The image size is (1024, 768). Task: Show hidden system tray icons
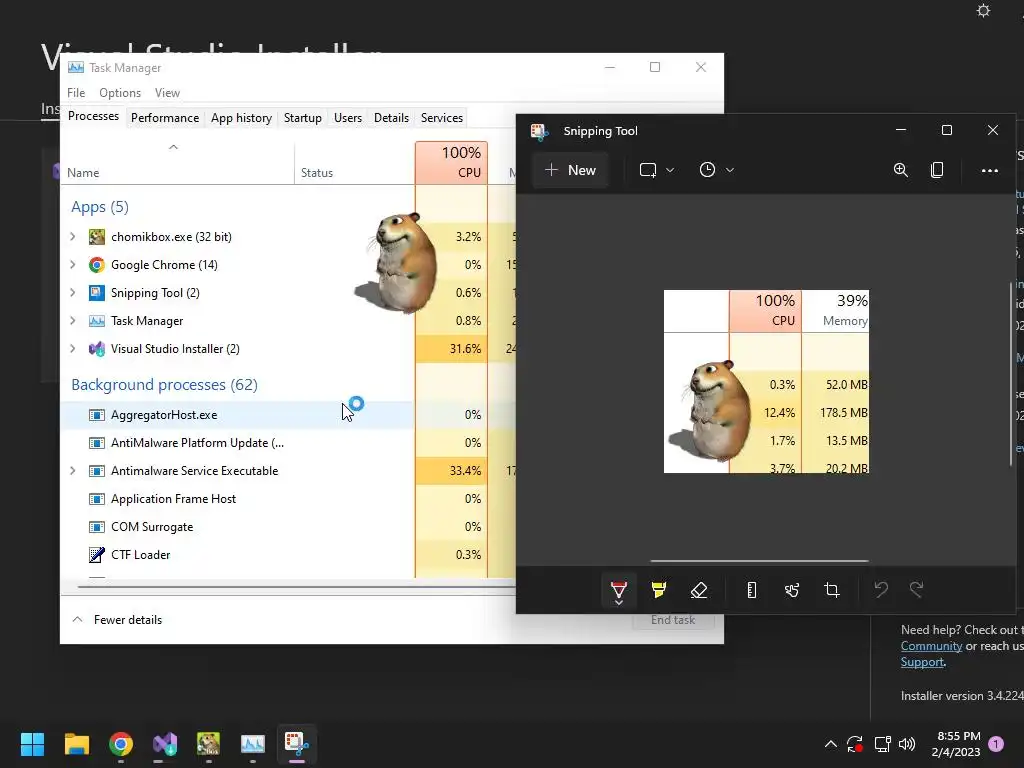pos(831,744)
